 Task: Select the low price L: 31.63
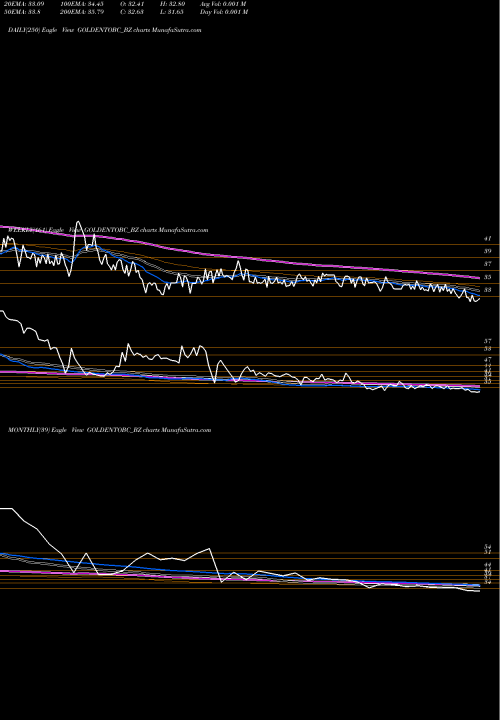(172, 12)
